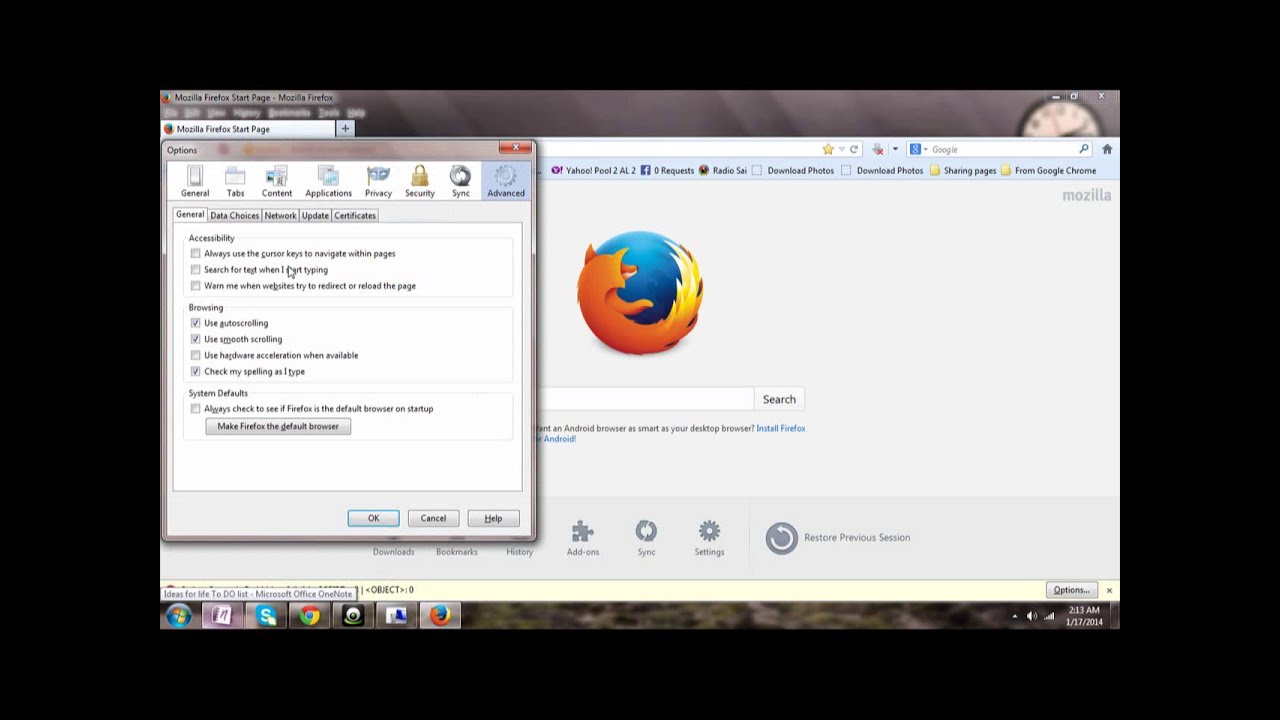This screenshot has height=720, width=1280.
Task: Click the search magnifier in the Google box
Action: [1084, 149]
